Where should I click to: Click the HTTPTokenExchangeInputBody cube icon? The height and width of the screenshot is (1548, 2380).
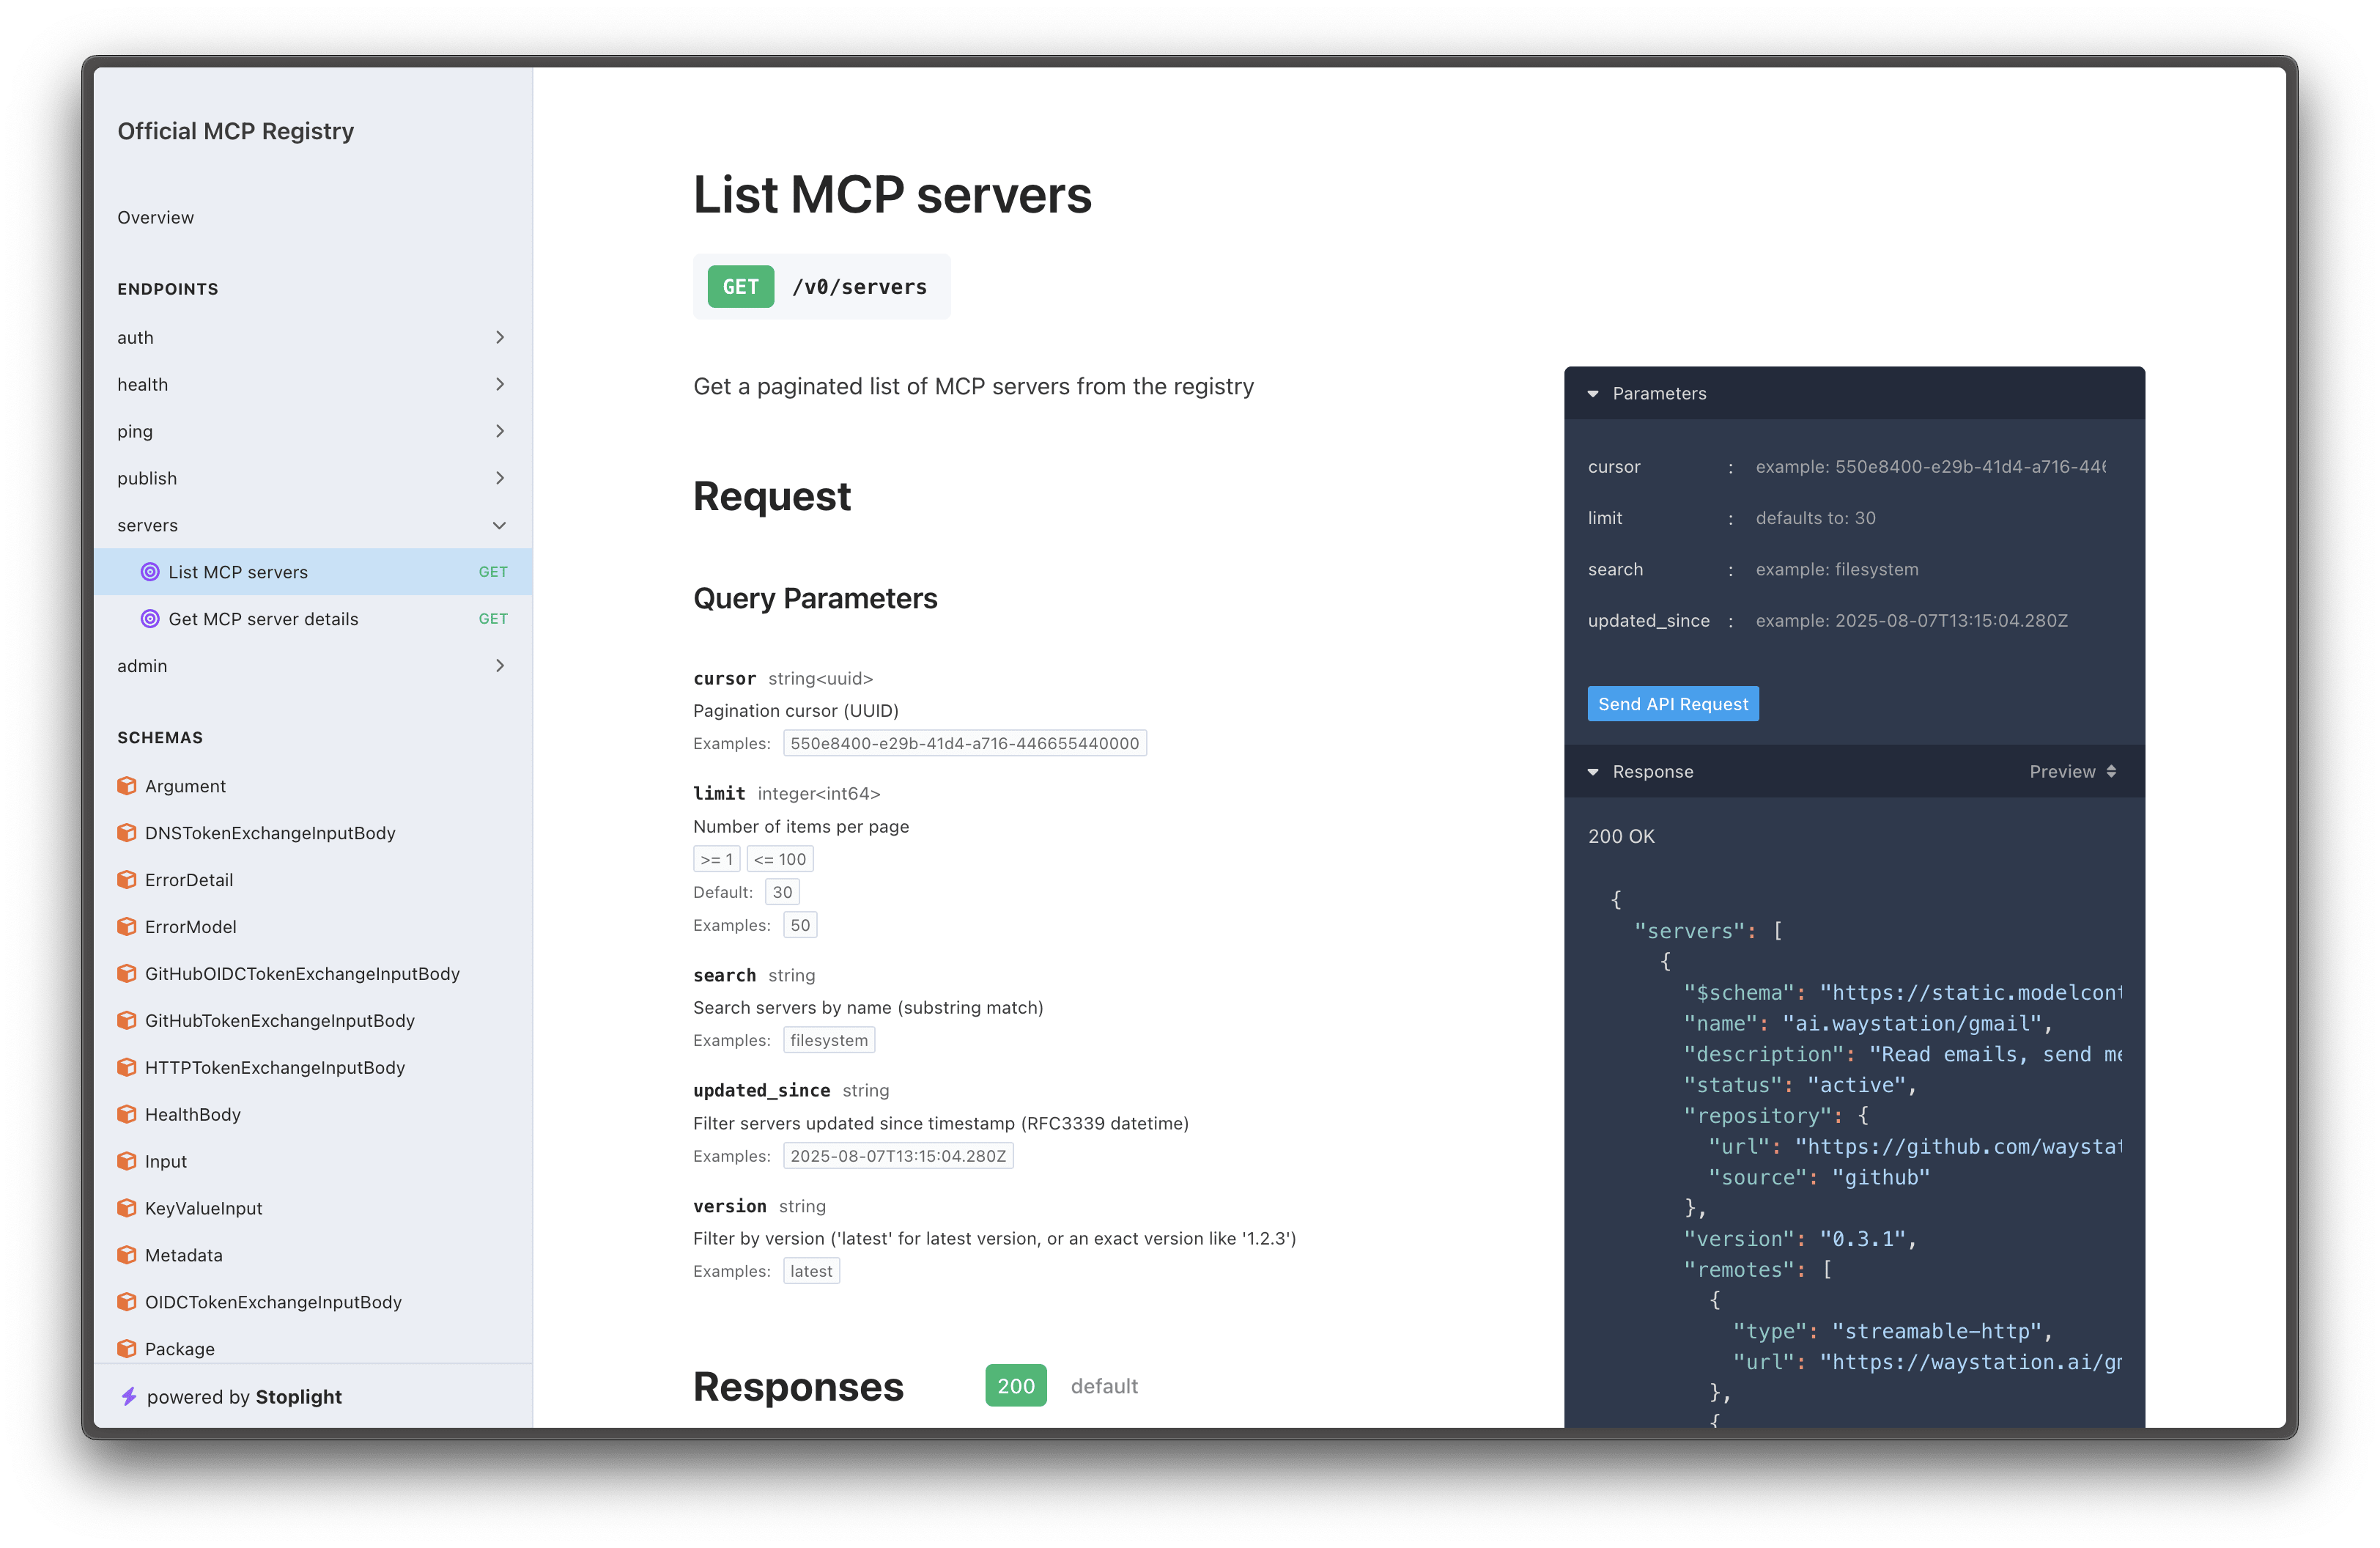127,1068
